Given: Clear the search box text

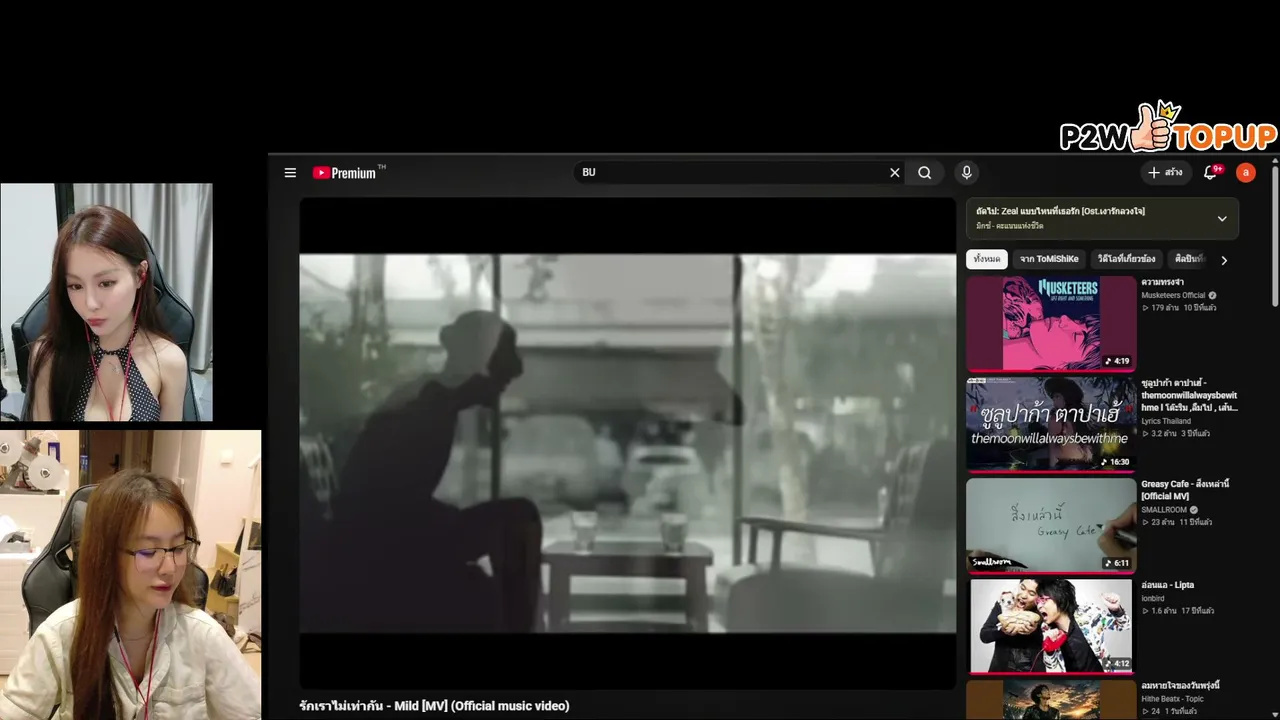Looking at the screenshot, I should [x=895, y=173].
